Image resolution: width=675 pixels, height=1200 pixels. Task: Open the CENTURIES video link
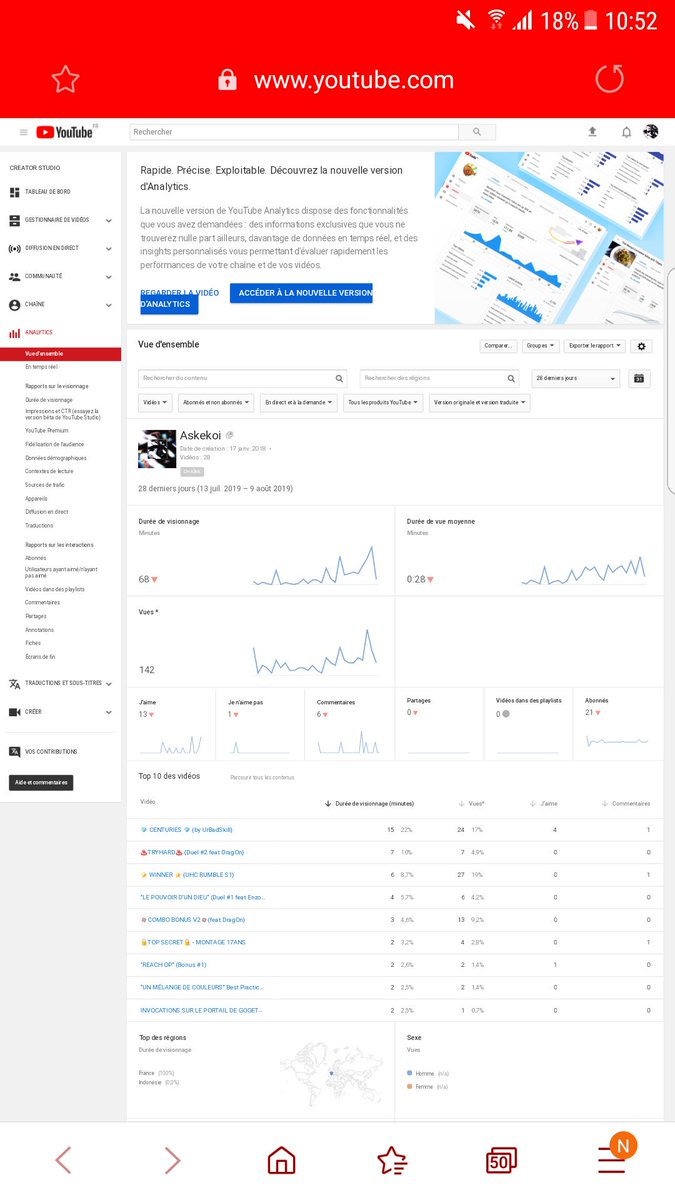[x=186, y=830]
